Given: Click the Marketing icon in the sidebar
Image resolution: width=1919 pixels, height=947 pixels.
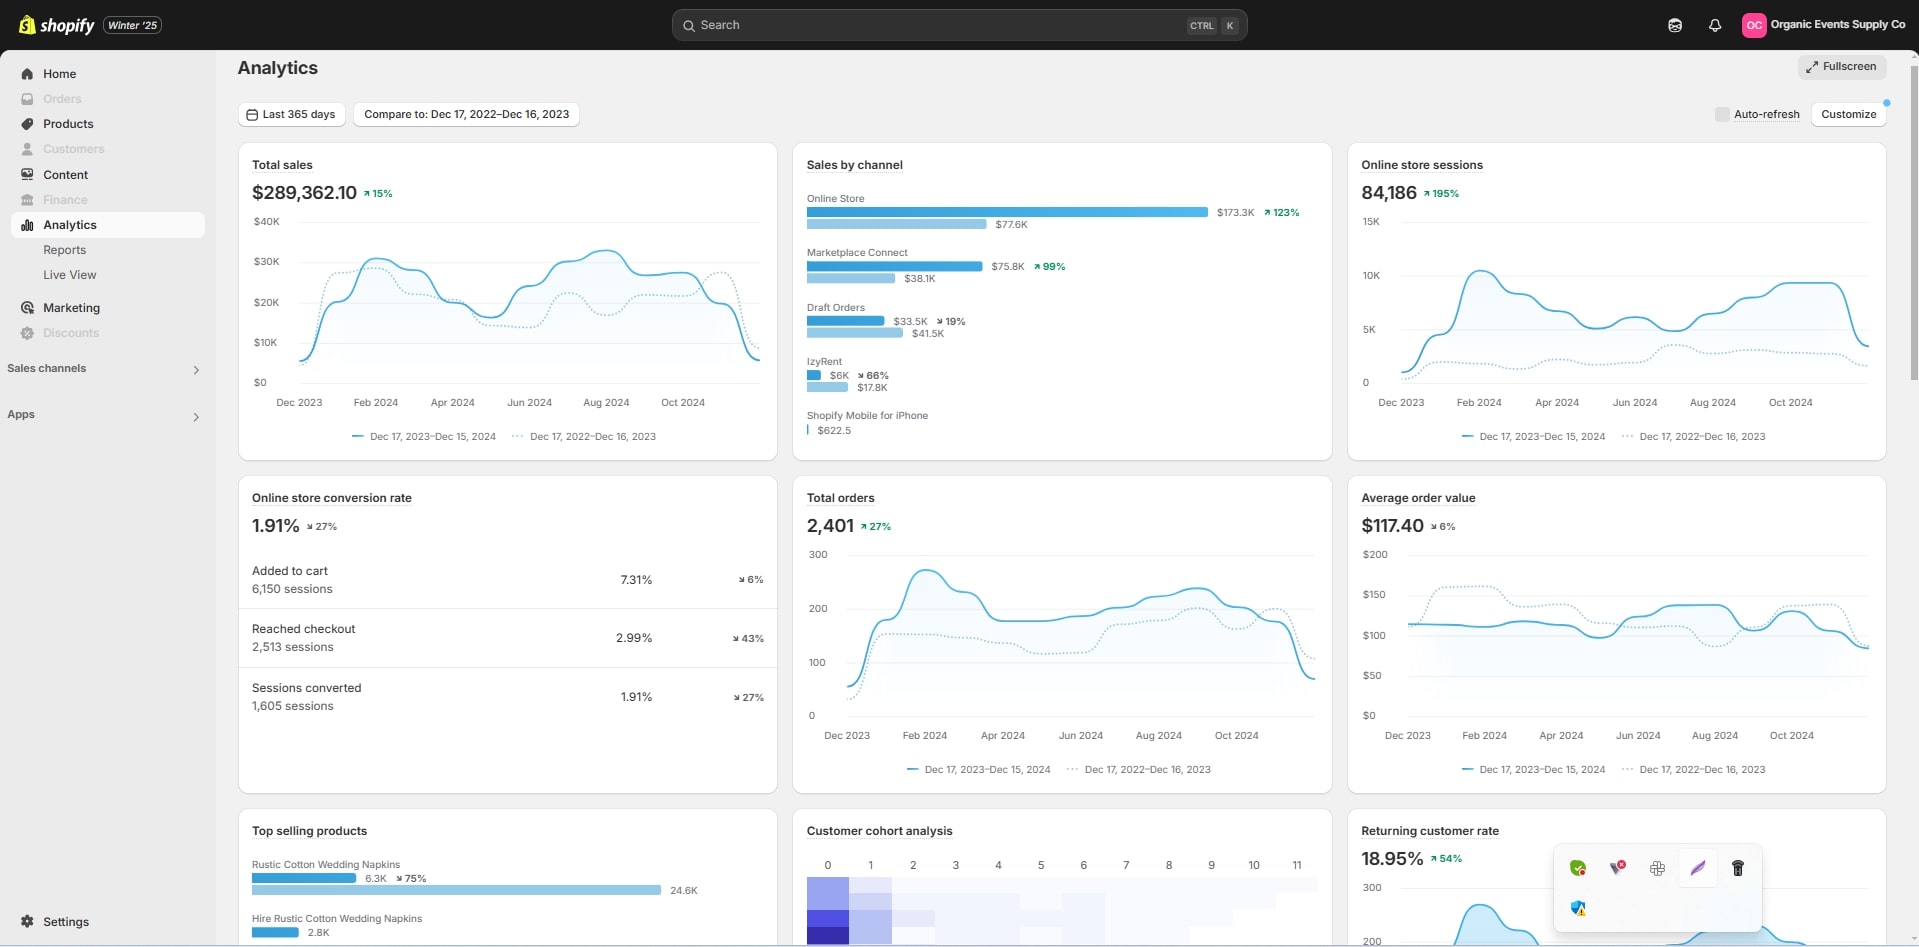Looking at the screenshot, I should point(27,308).
